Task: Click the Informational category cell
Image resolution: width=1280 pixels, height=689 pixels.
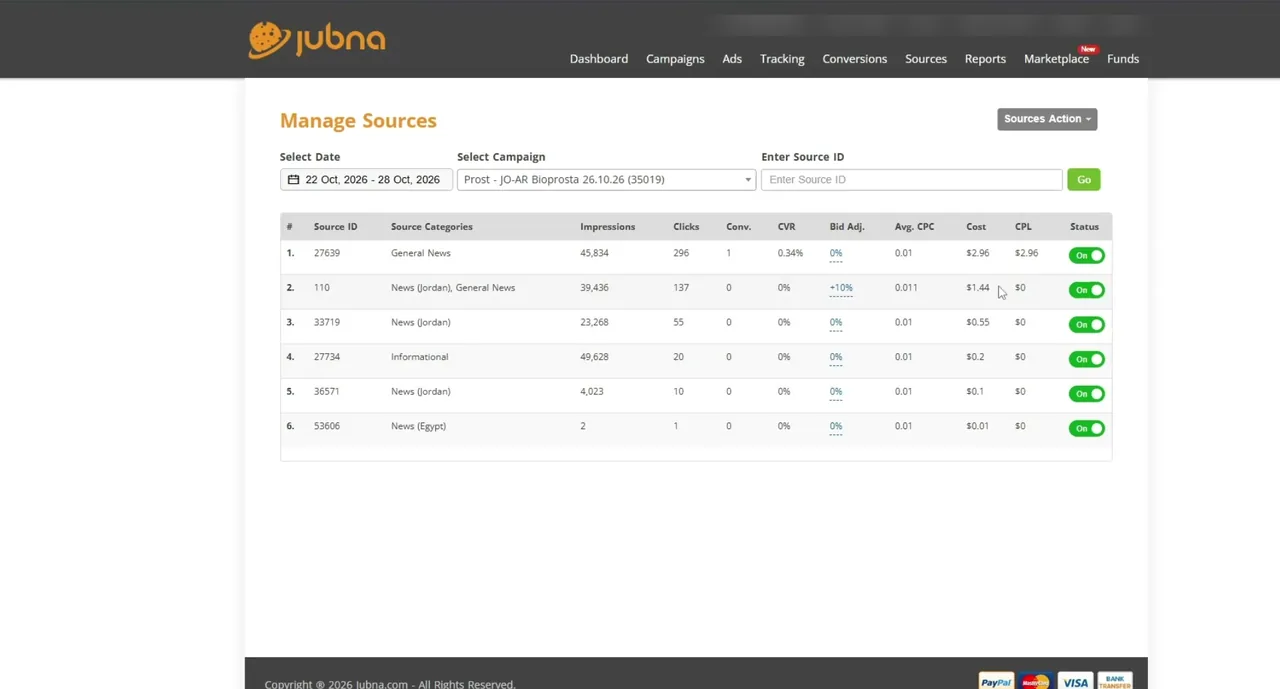Action: [419, 357]
